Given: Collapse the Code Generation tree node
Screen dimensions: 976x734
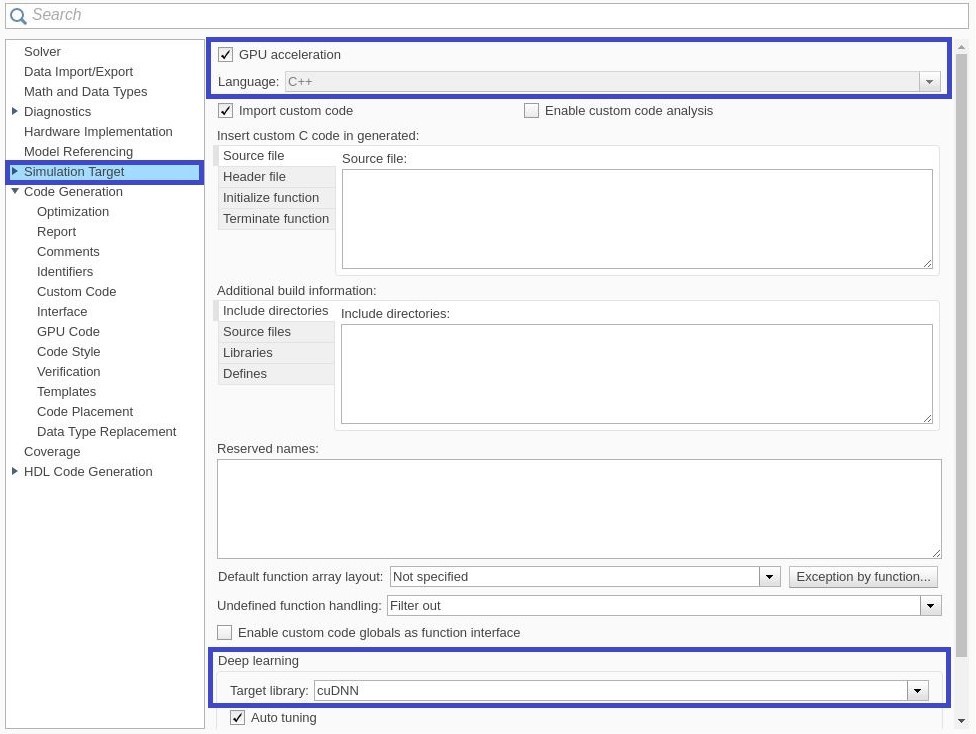Looking at the screenshot, I should pos(15,192).
